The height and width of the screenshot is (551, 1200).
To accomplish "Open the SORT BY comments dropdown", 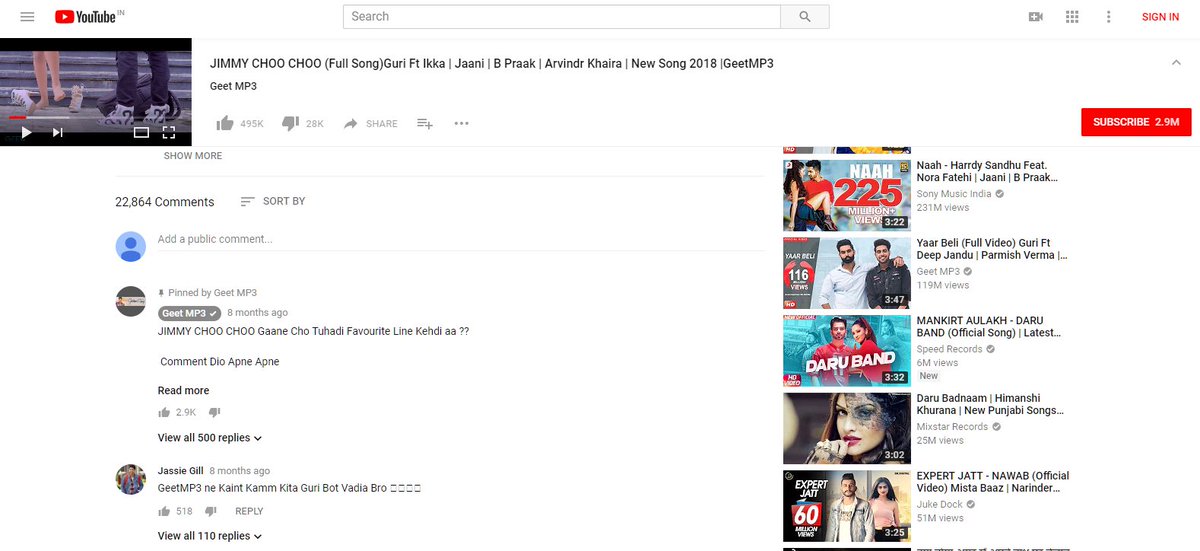I will 273,201.
